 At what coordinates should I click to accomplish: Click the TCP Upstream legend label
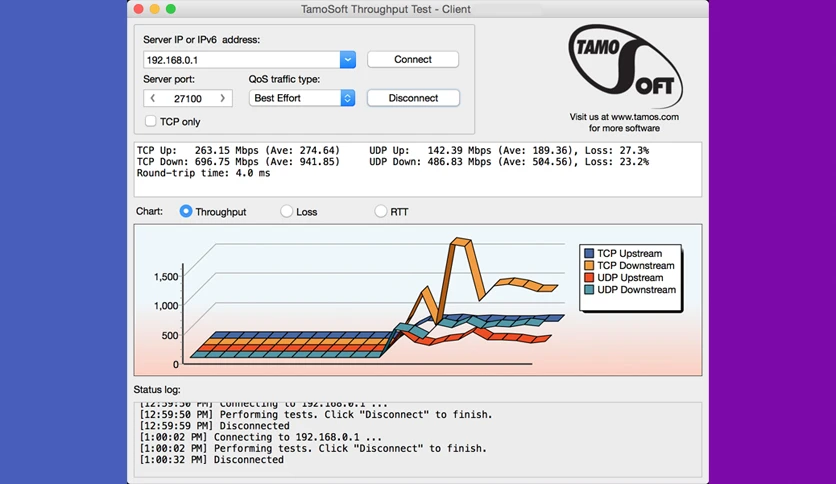(630, 253)
